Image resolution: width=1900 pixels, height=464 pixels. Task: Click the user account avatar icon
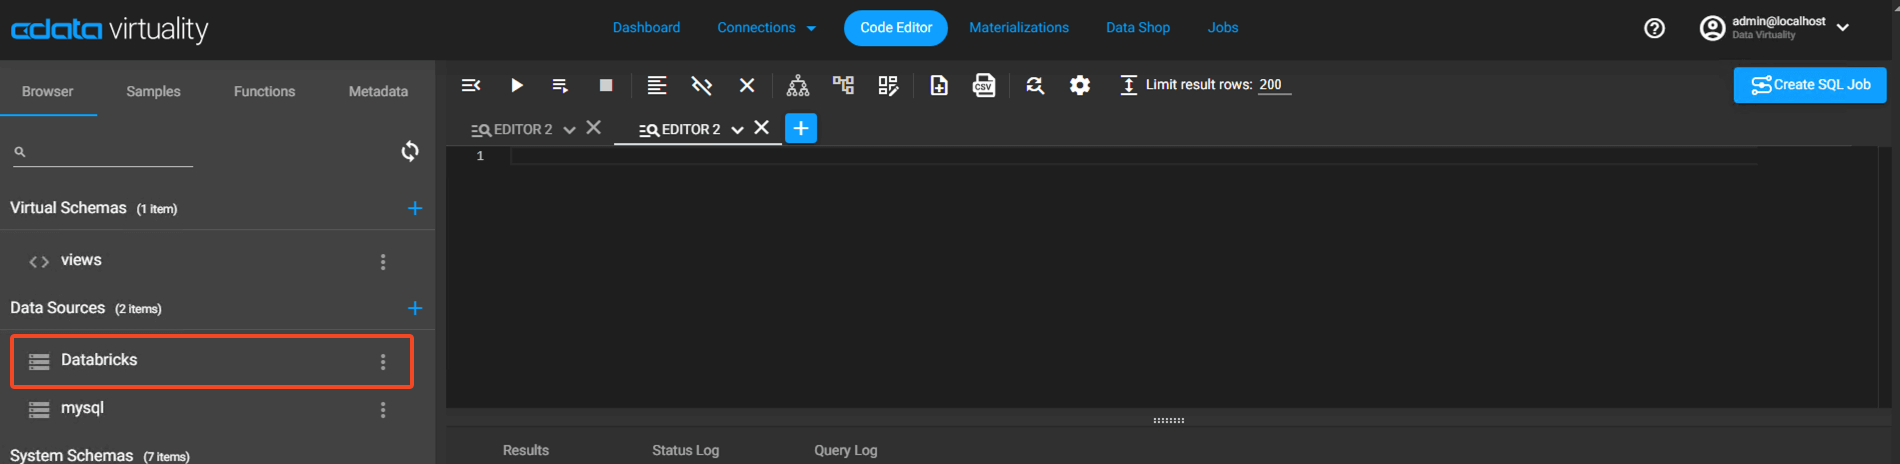click(x=1712, y=28)
